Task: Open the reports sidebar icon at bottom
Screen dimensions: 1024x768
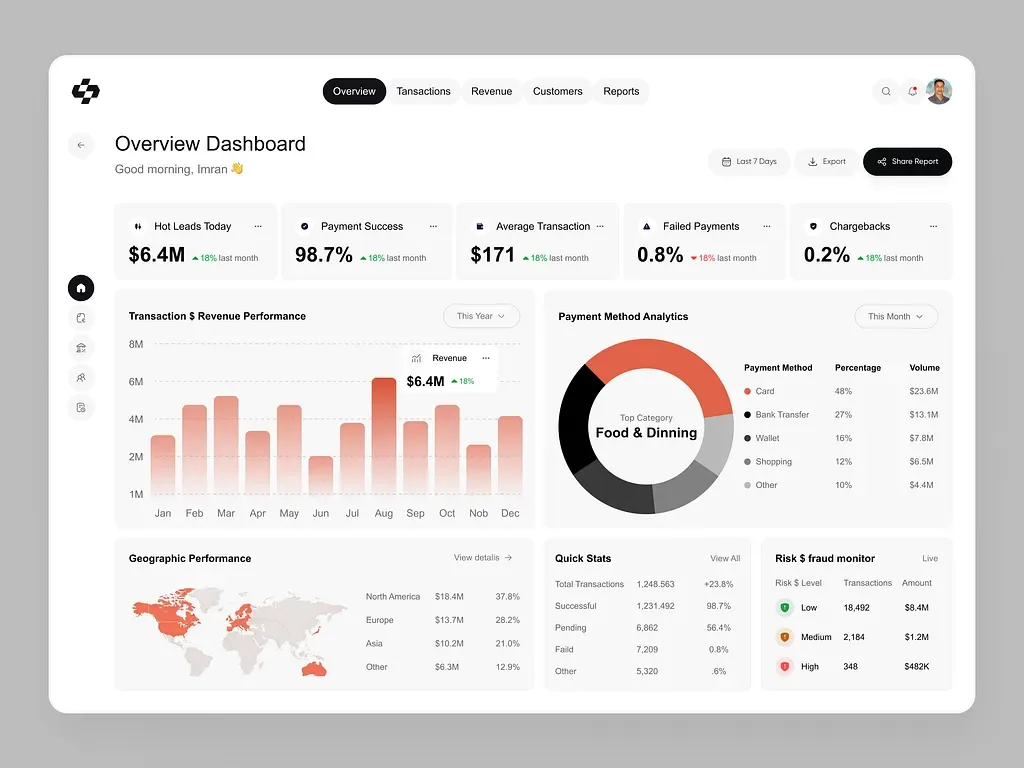Action: click(81, 408)
